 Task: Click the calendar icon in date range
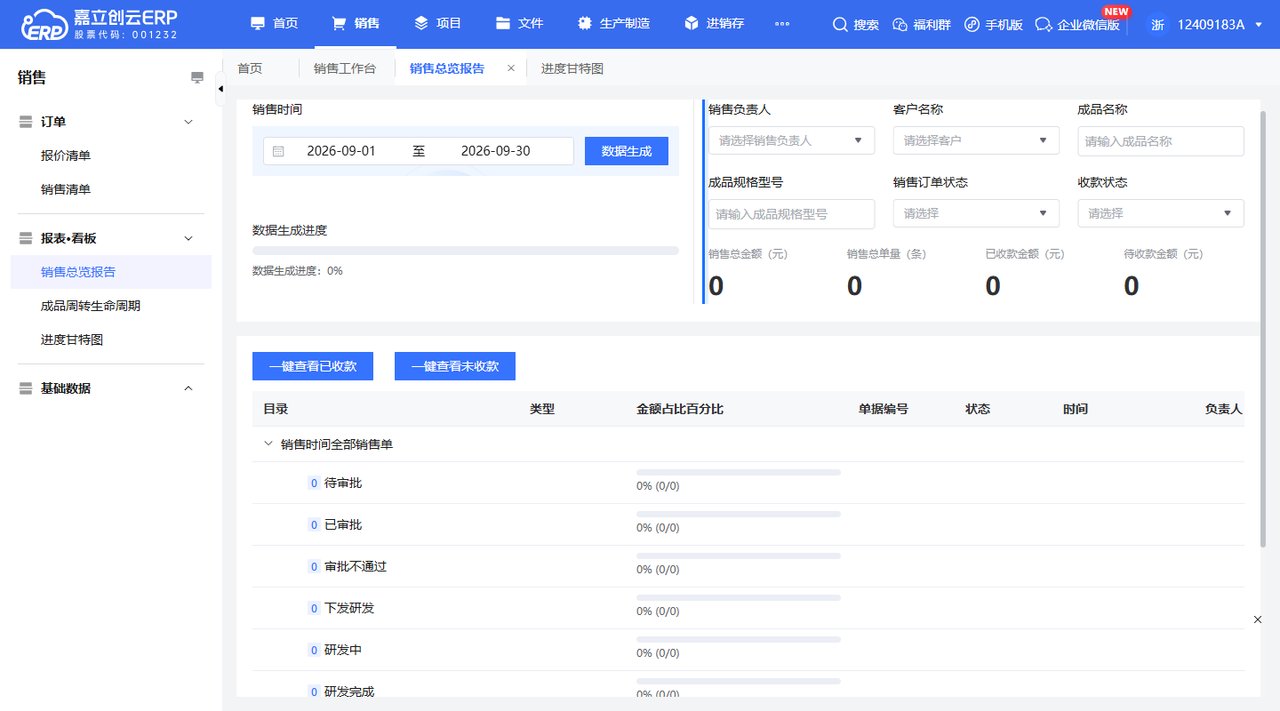point(278,151)
